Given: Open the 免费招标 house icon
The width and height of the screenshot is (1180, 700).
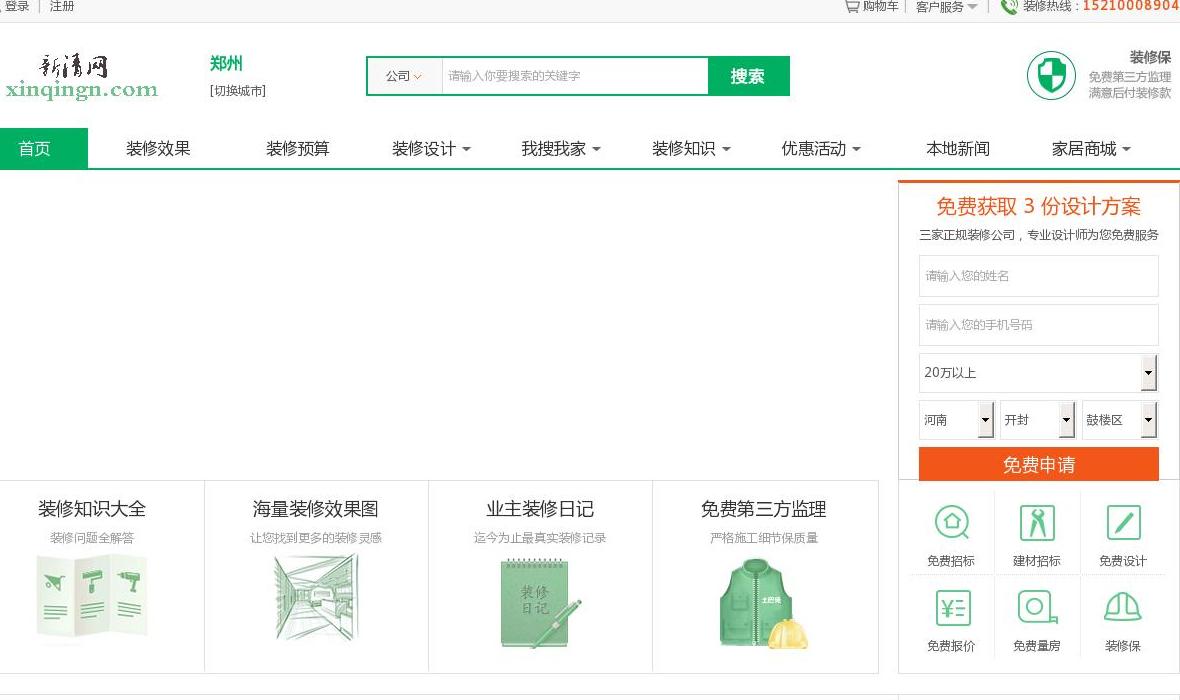Looking at the screenshot, I should [951, 522].
